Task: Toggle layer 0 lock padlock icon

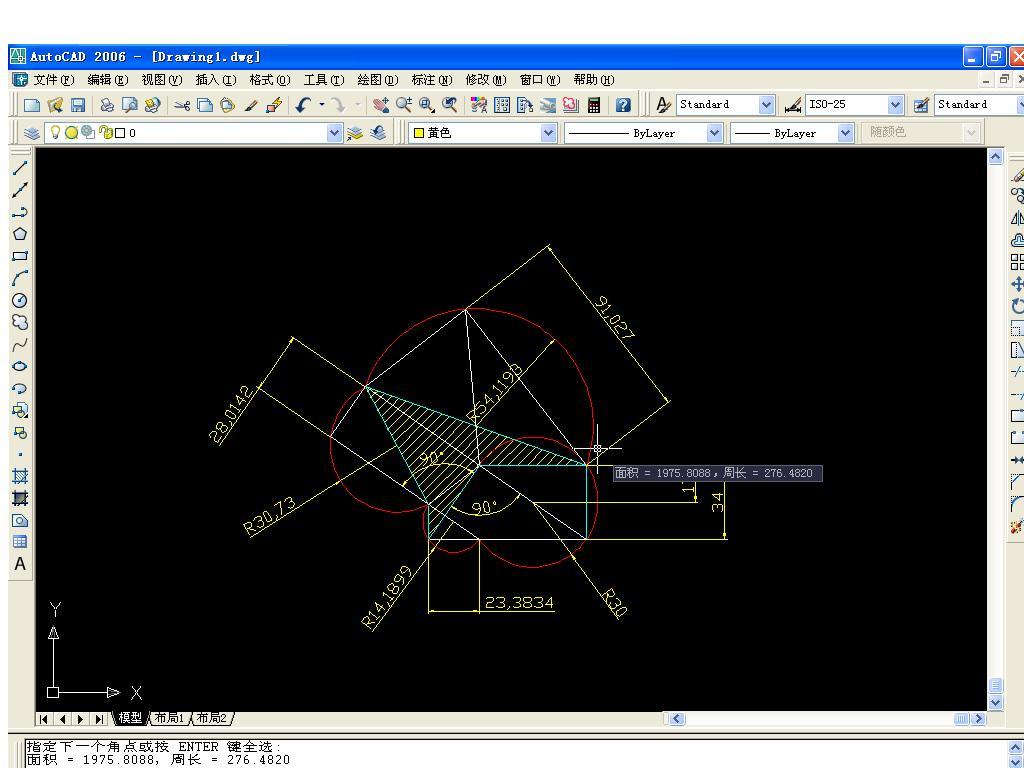Action: [105, 133]
